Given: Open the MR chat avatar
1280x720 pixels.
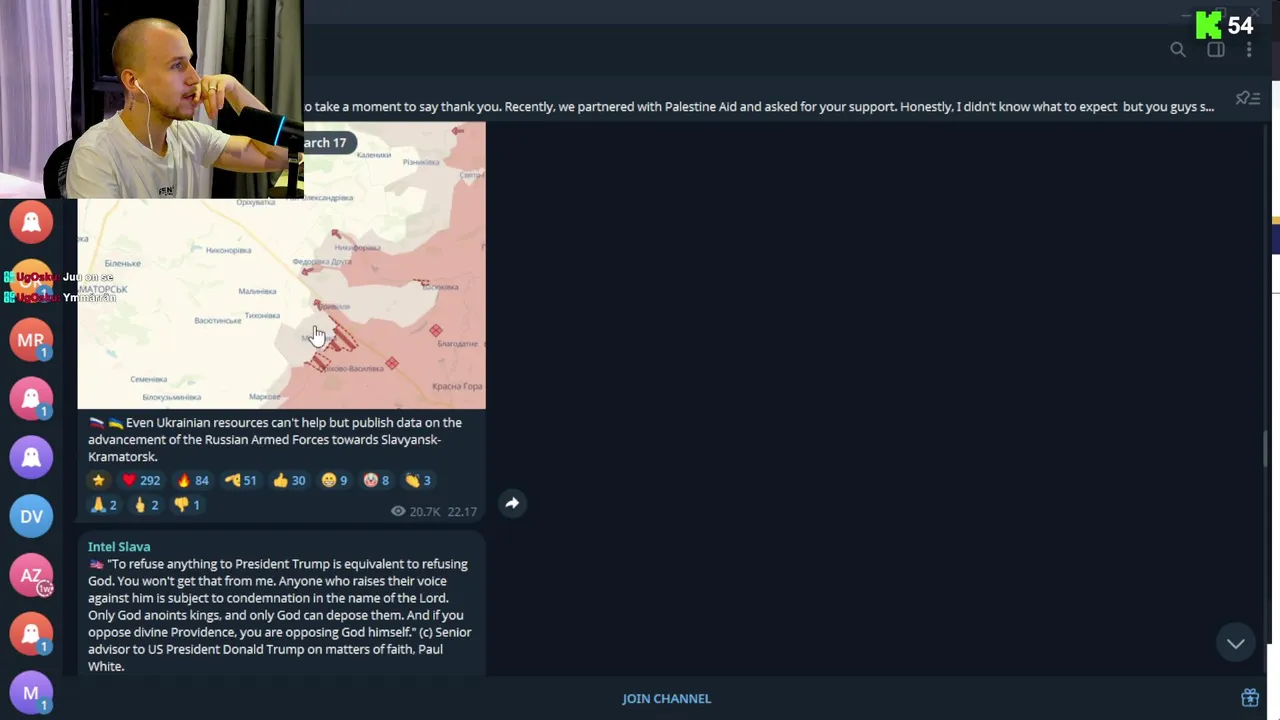Looking at the screenshot, I should pyautogui.click(x=31, y=340).
